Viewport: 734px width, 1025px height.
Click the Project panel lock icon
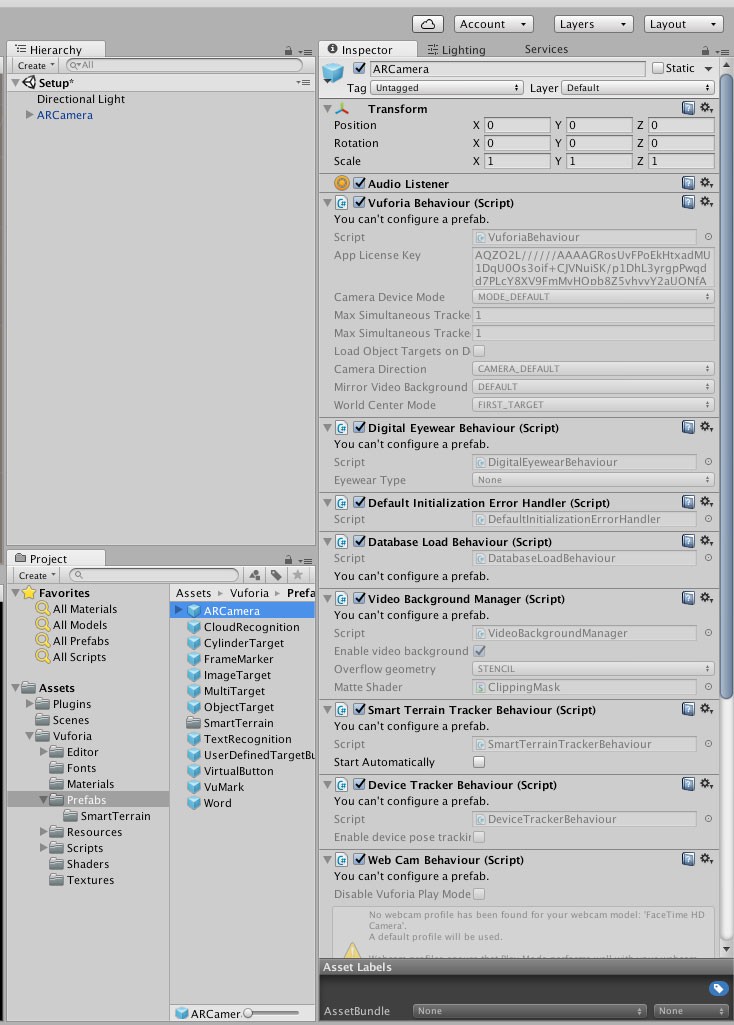coord(288,560)
